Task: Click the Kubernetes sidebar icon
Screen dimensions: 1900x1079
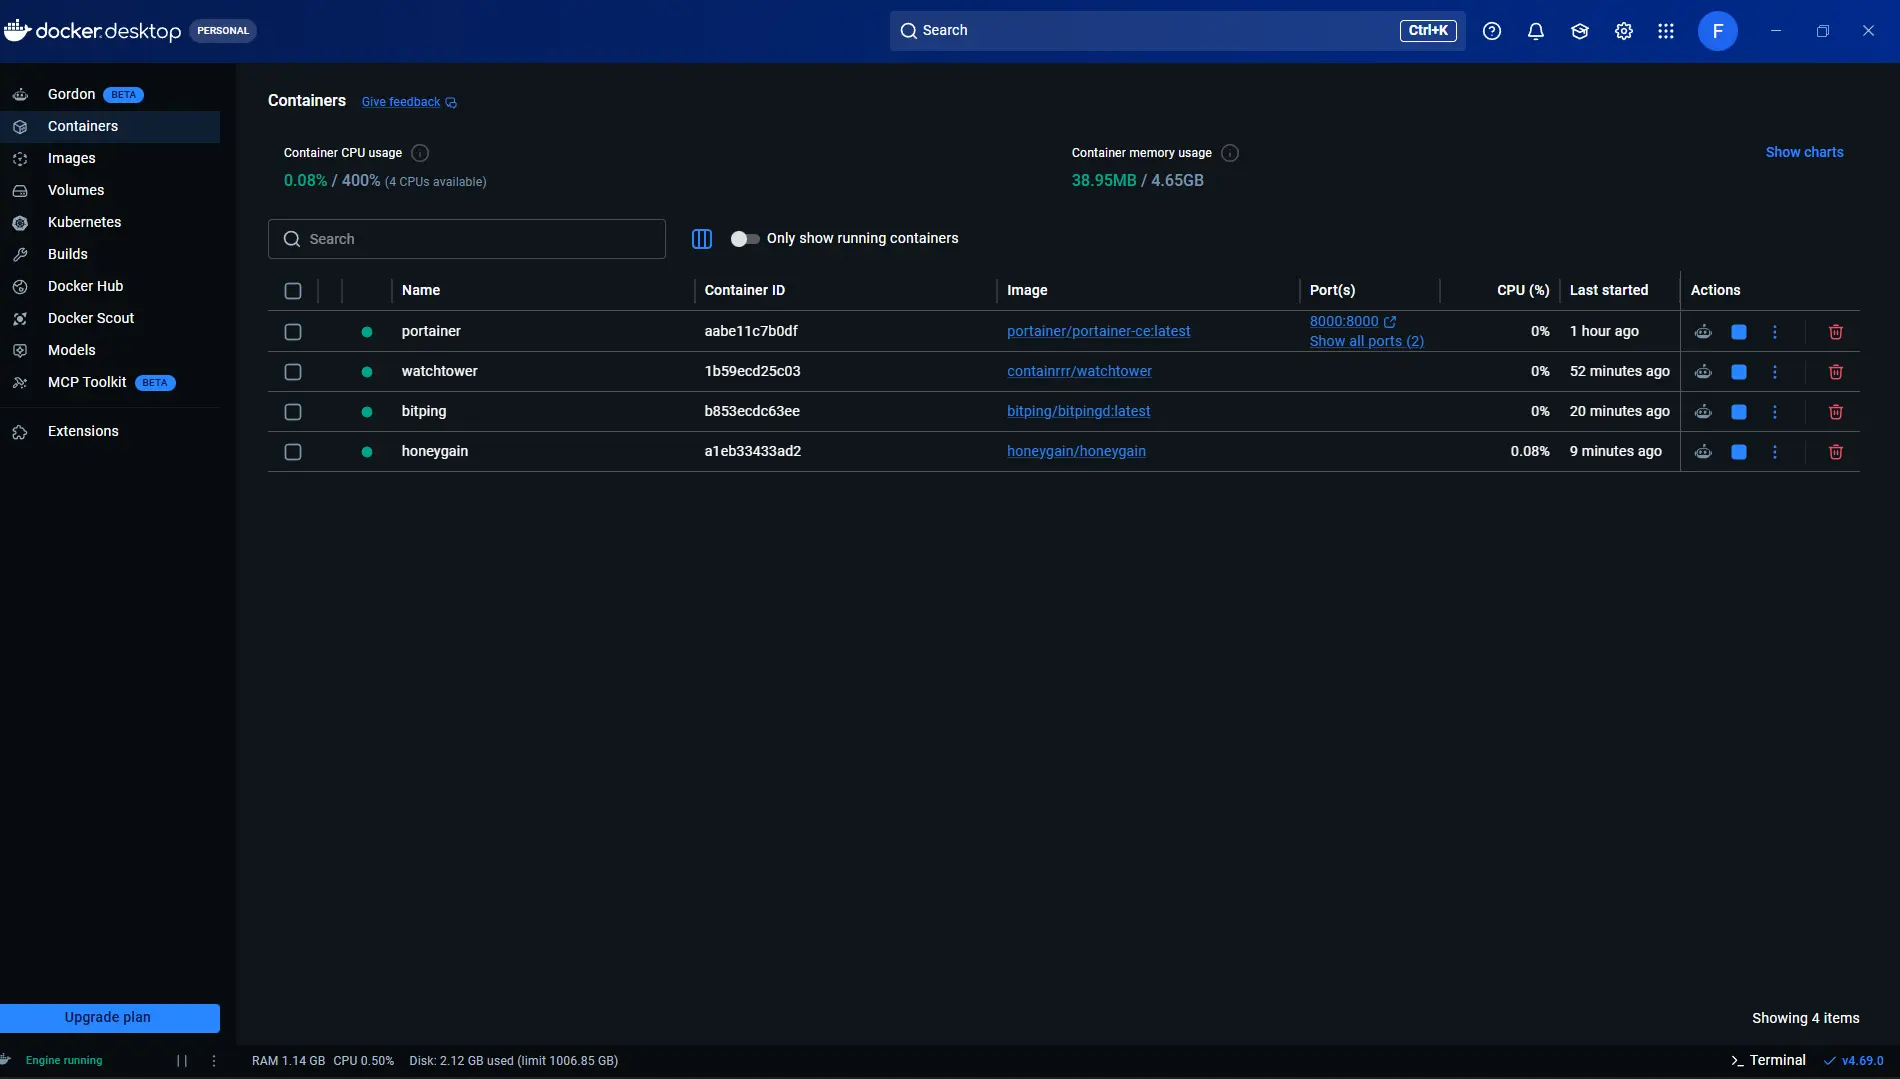Action: click(20, 223)
